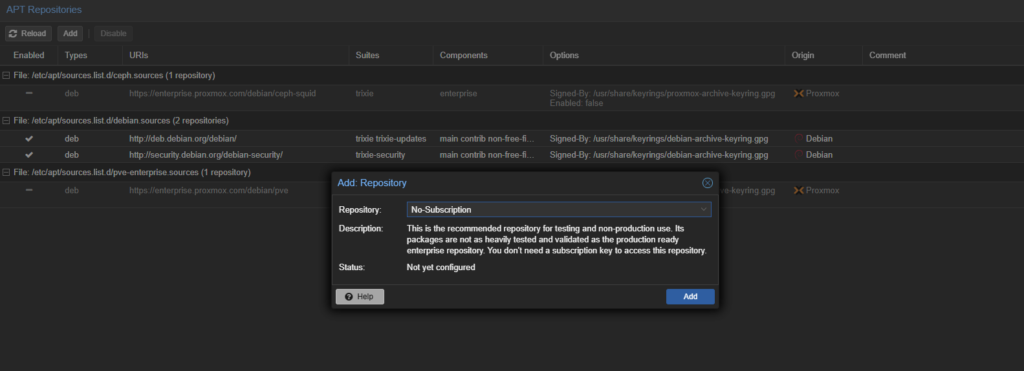Image resolution: width=1024 pixels, height=371 pixels.
Task: Sort by the Components column header
Action: (488, 56)
